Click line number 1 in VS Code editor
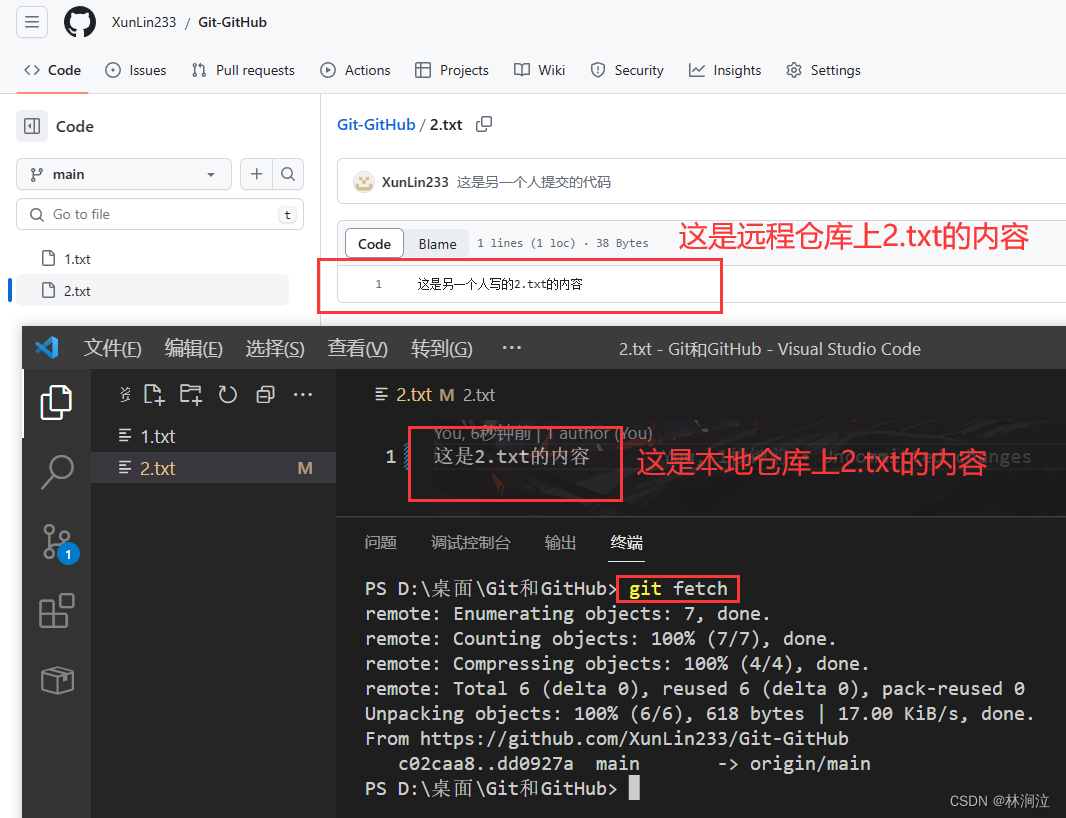Screen dimensions: 1066x818 click(x=390, y=456)
